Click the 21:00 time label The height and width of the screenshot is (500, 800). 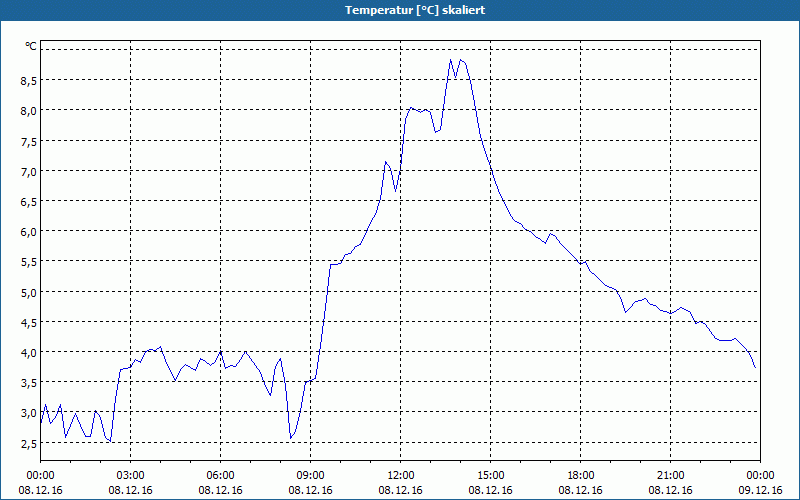tap(670, 476)
